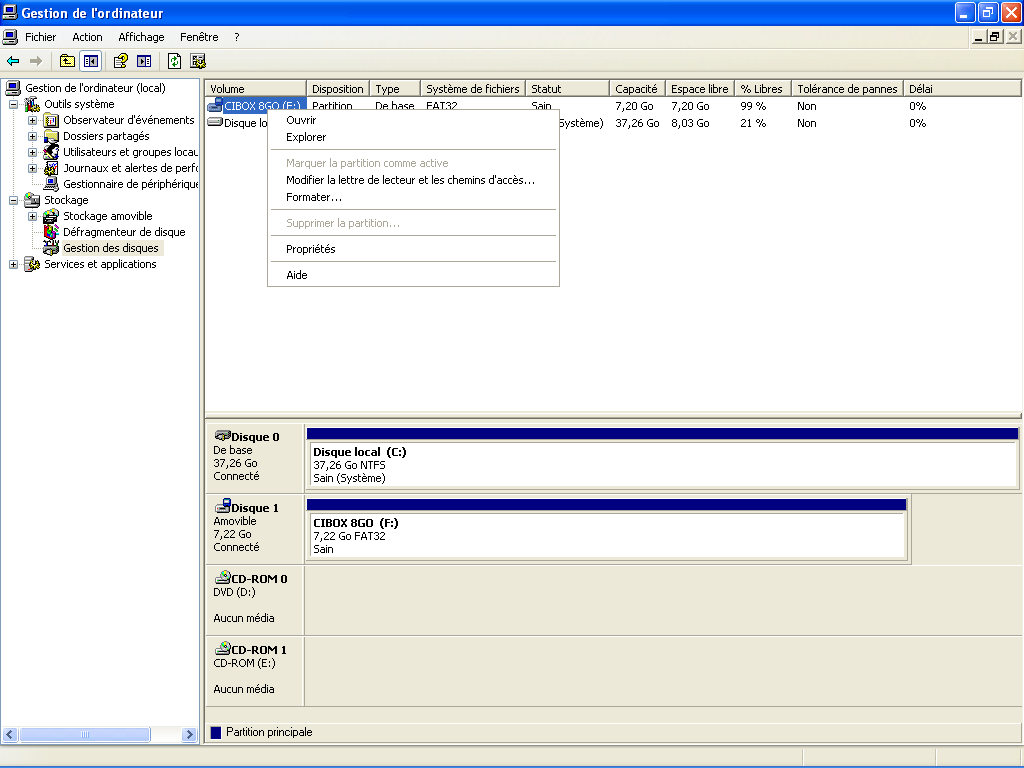
Task: Sort by the Capacité column header
Action: click(636, 89)
